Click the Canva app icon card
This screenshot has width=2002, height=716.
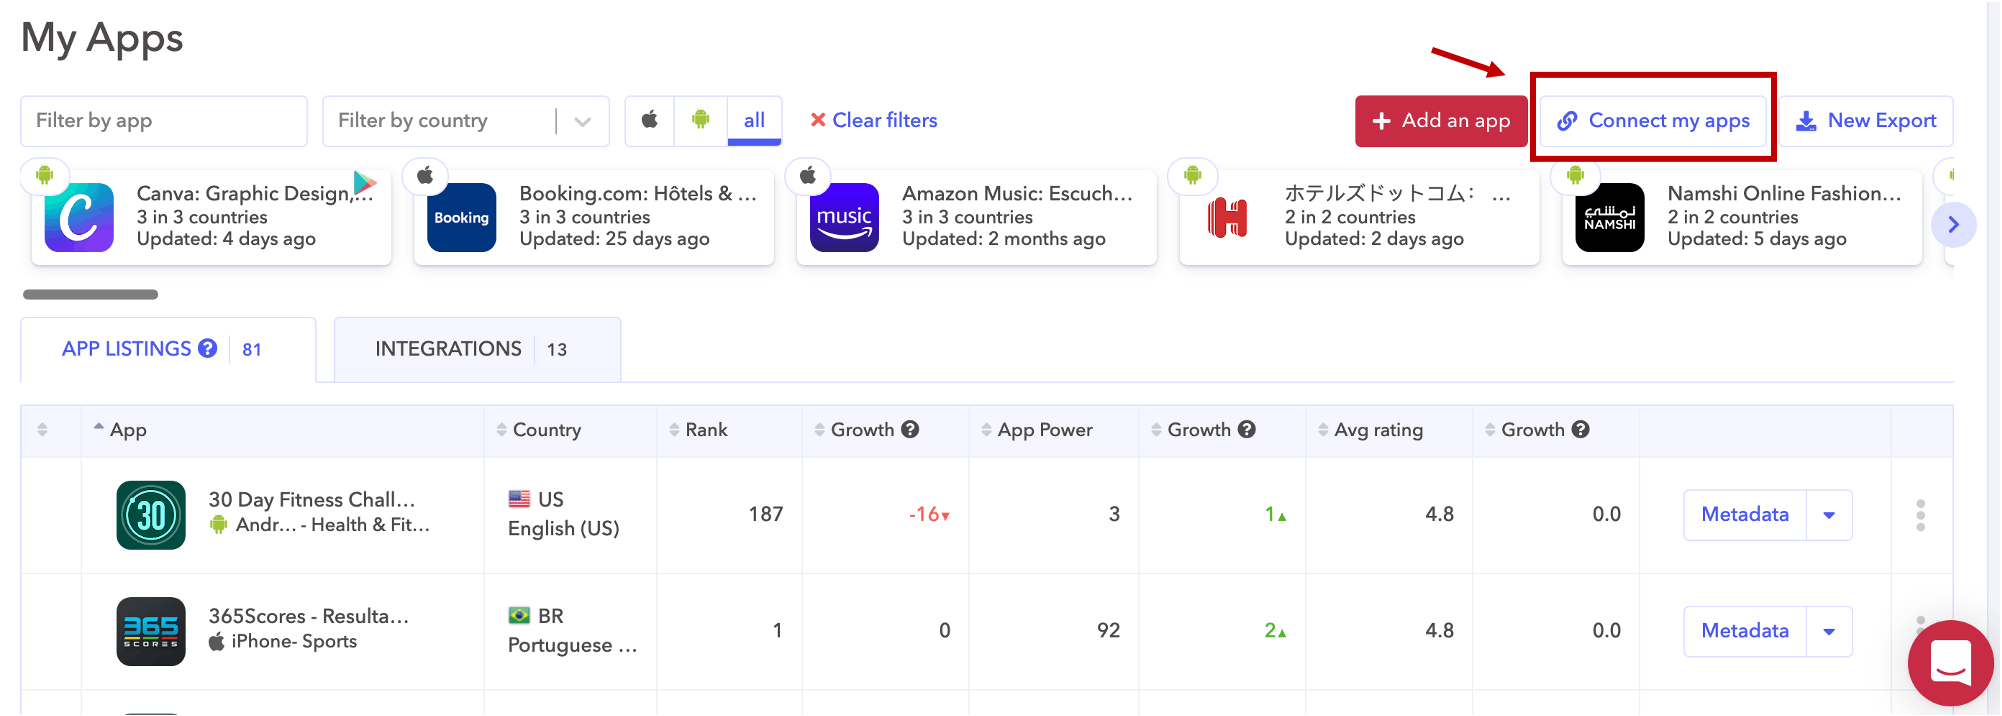point(79,218)
